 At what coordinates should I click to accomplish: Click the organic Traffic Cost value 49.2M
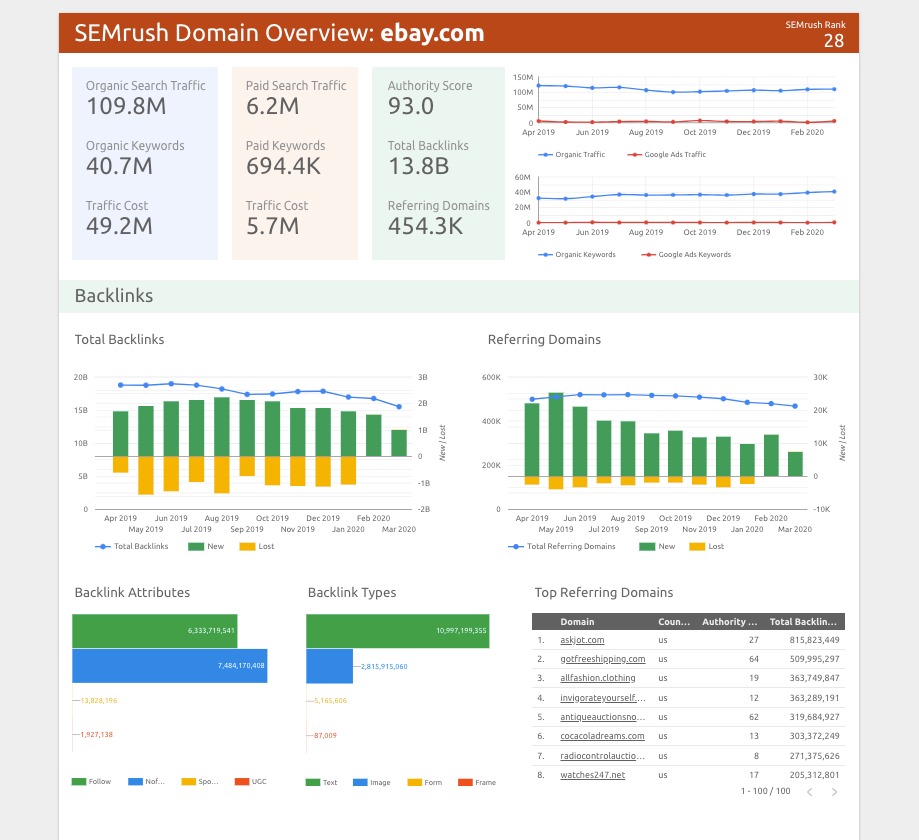pos(119,226)
